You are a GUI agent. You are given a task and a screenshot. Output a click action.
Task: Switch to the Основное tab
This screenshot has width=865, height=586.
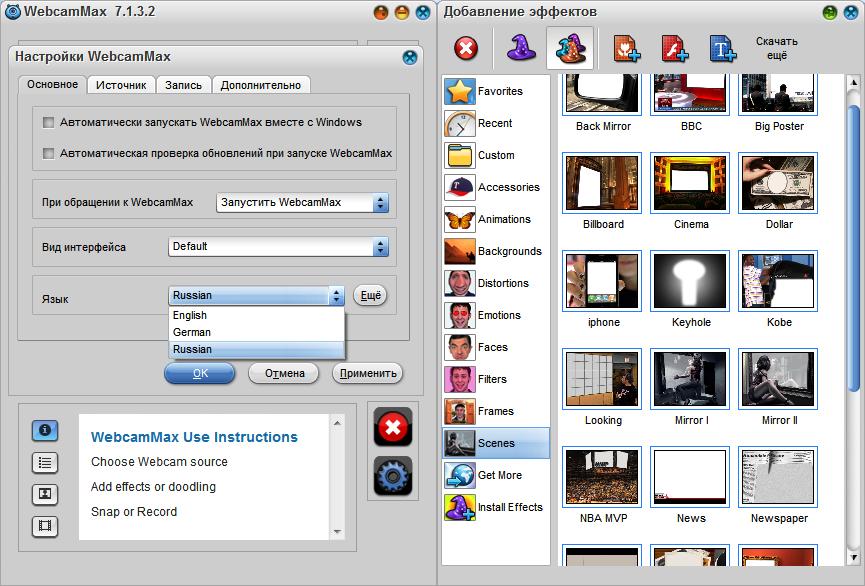tap(52, 84)
